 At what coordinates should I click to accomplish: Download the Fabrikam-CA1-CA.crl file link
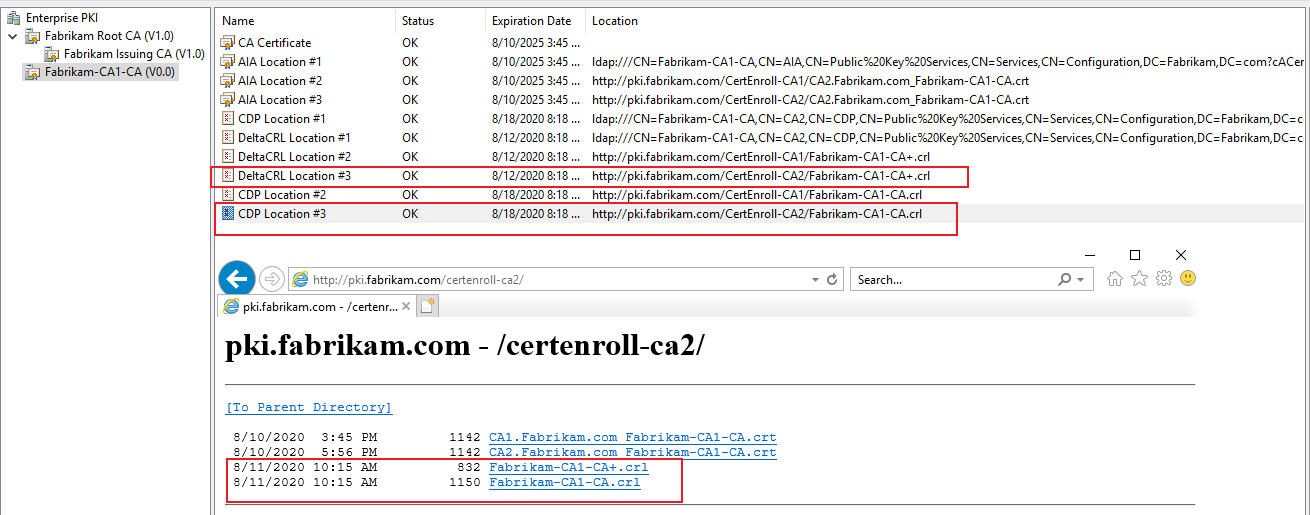[x=564, y=483]
